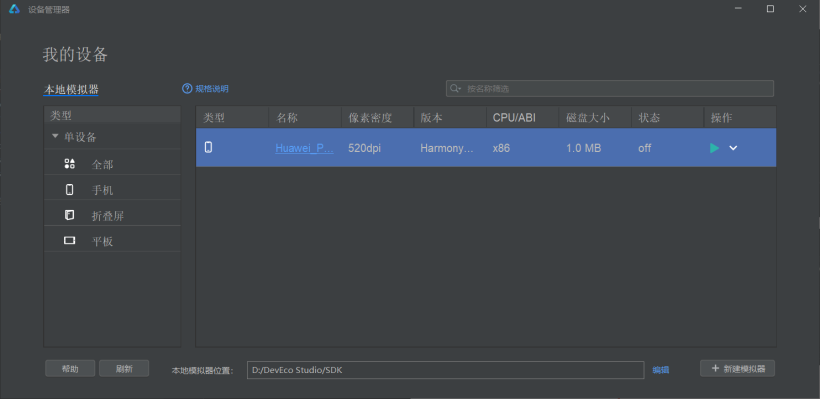Screen dimensions: 820x399
Task: Click the 编辑 edit location link
Action: [660, 370]
